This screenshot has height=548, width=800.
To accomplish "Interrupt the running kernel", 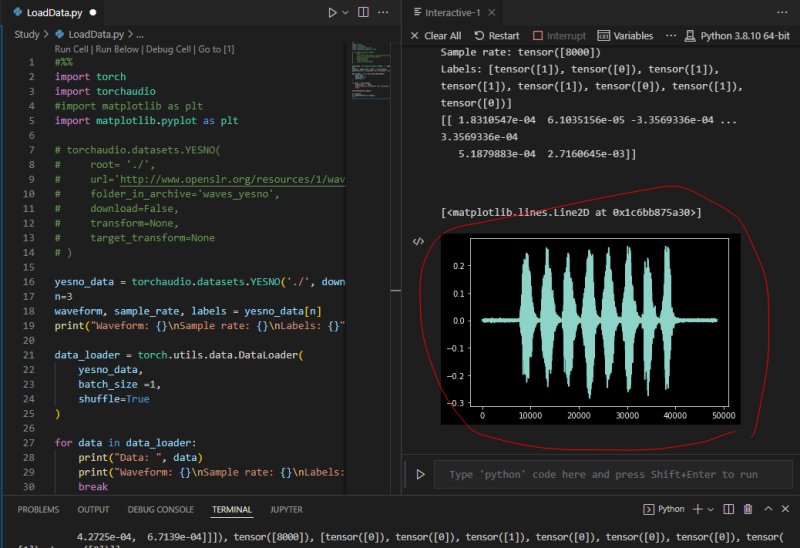I will (560, 36).
